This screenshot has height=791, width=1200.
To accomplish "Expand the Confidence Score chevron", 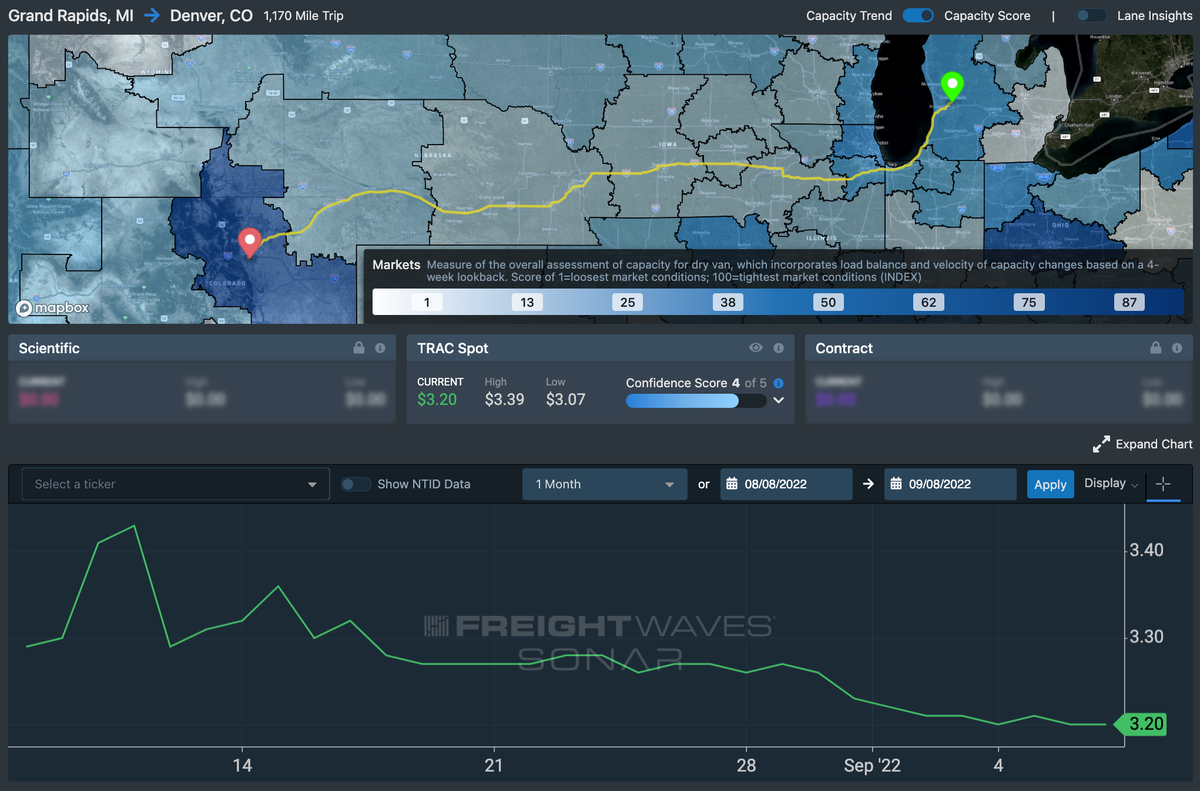I will coord(779,400).
